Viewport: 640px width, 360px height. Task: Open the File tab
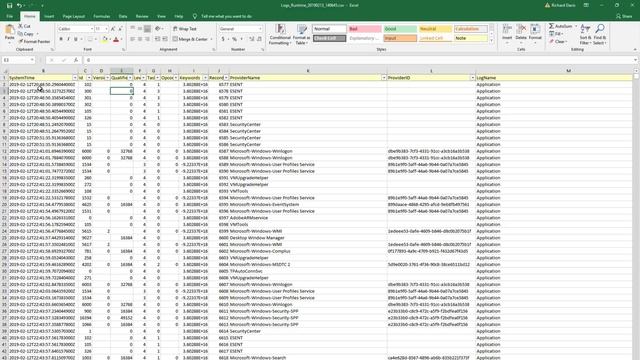tap(9, 16)
